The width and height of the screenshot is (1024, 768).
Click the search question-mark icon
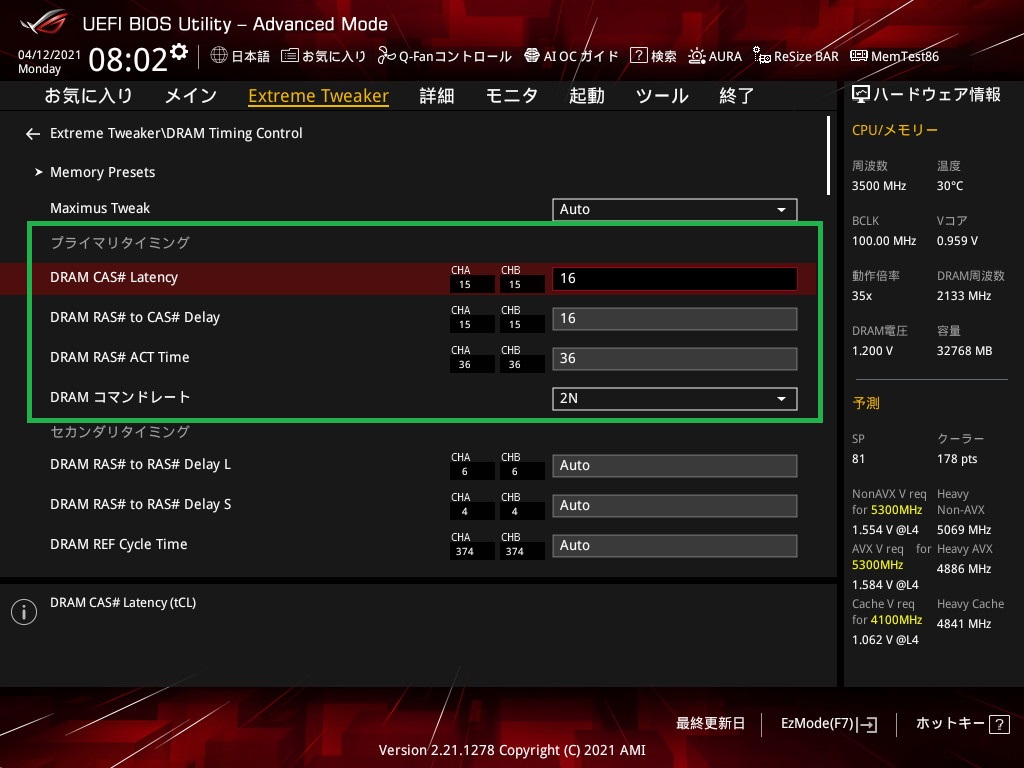[x=638, y=56]
